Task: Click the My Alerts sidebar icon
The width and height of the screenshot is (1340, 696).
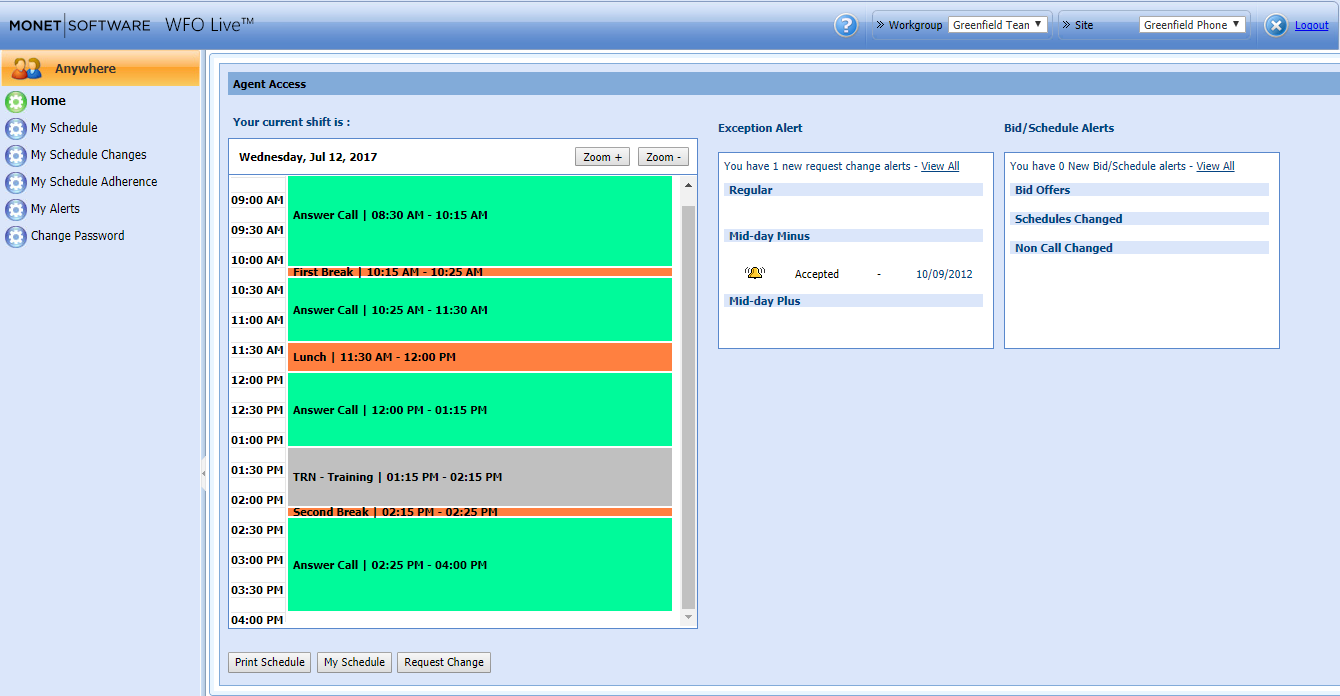Action: pos(16,209)
